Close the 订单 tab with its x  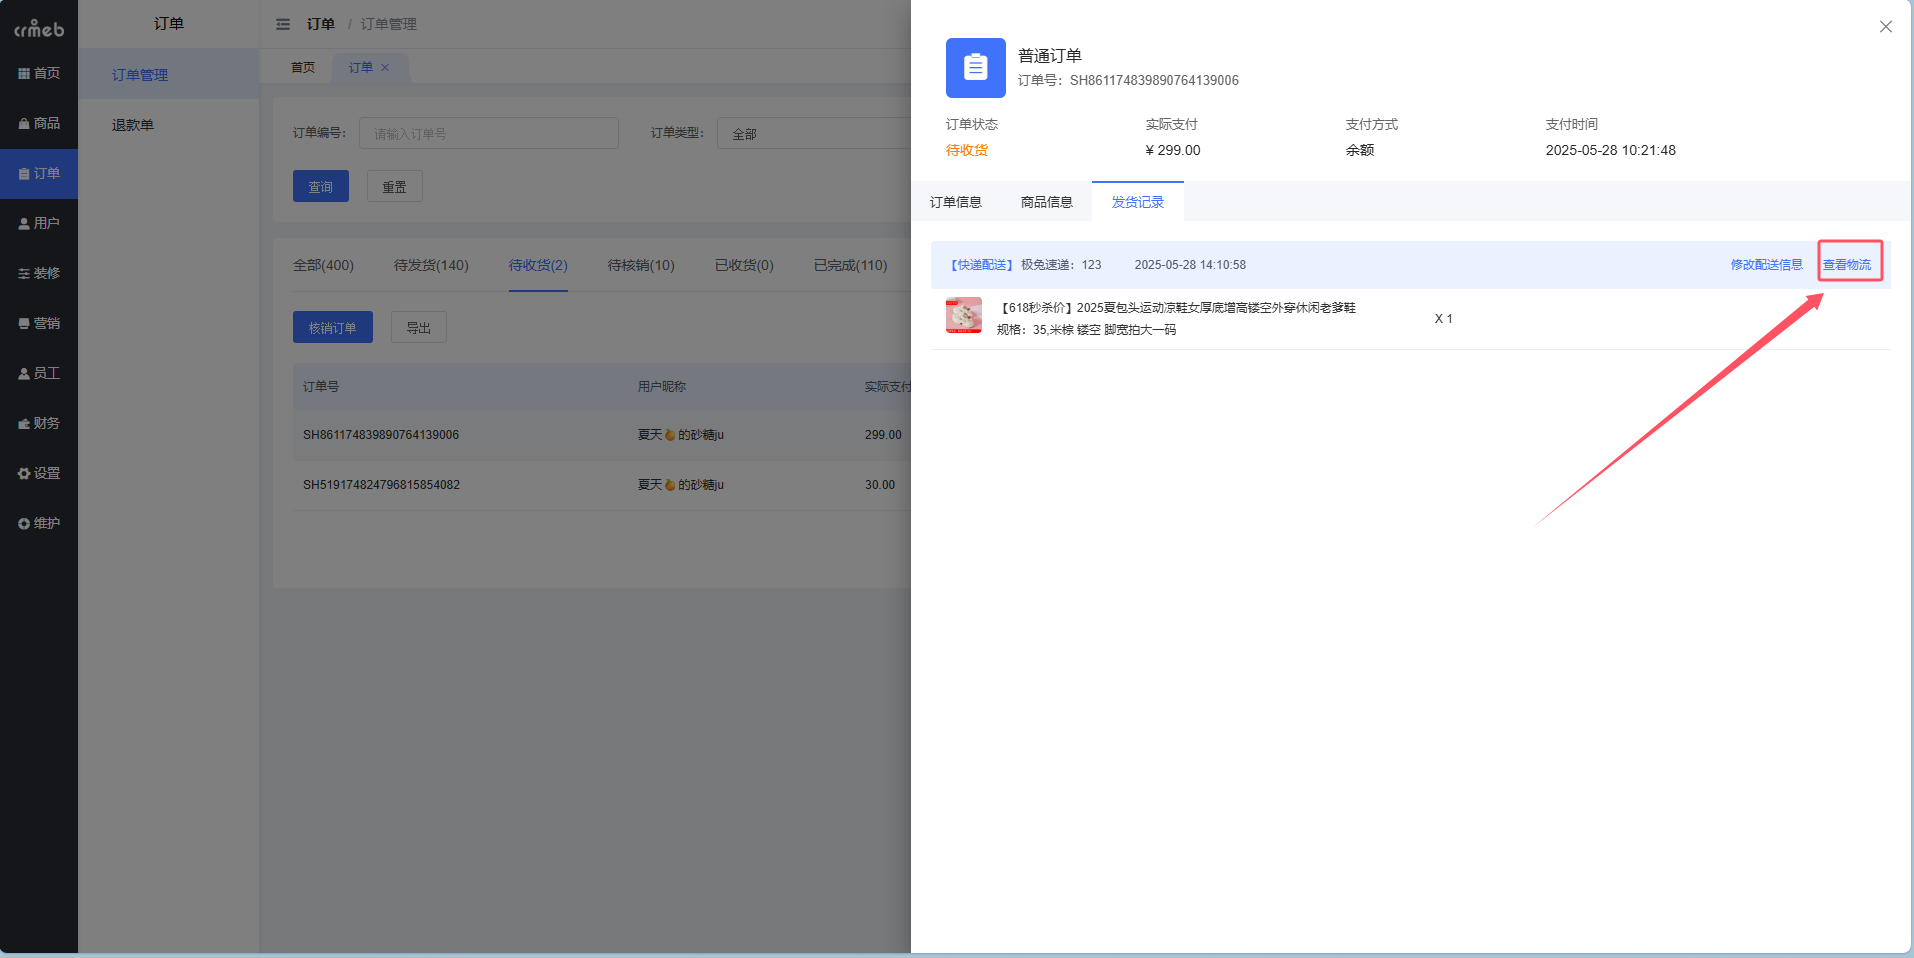pos(385,67)
